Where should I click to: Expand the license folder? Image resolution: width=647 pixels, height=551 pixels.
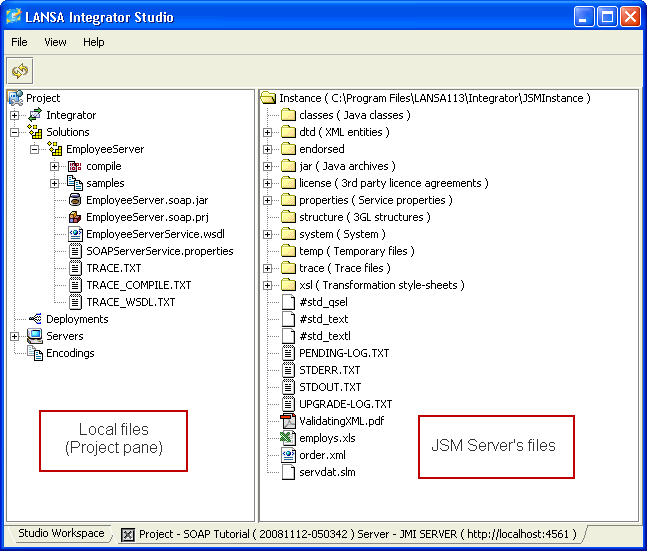tap(268, 183)
